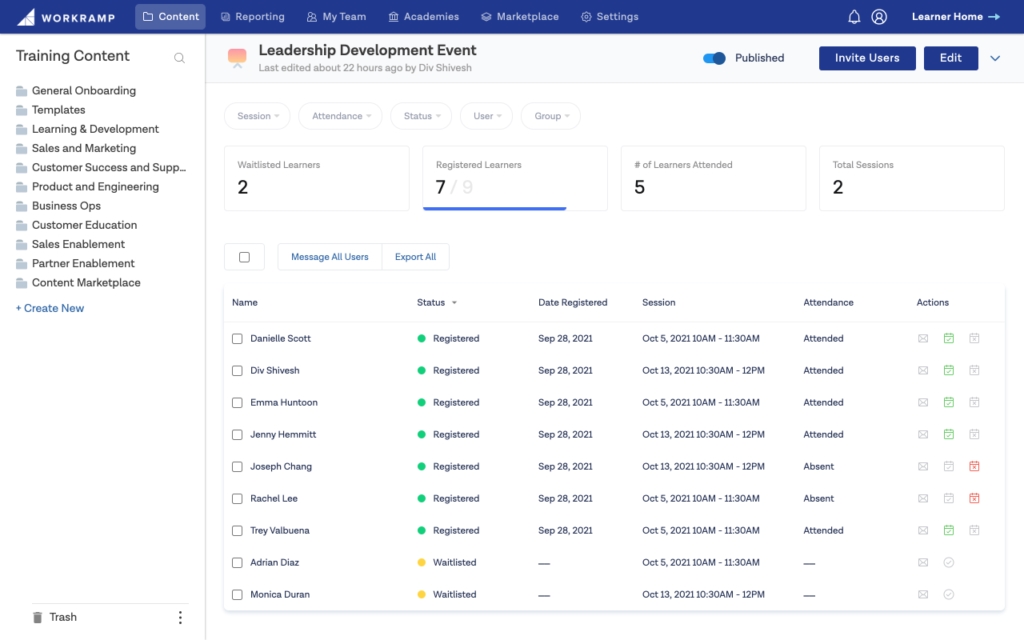Viewport: 1024px width, 640px height.
Task: Open Settings nav tab
Action: [x=610, y=17]
